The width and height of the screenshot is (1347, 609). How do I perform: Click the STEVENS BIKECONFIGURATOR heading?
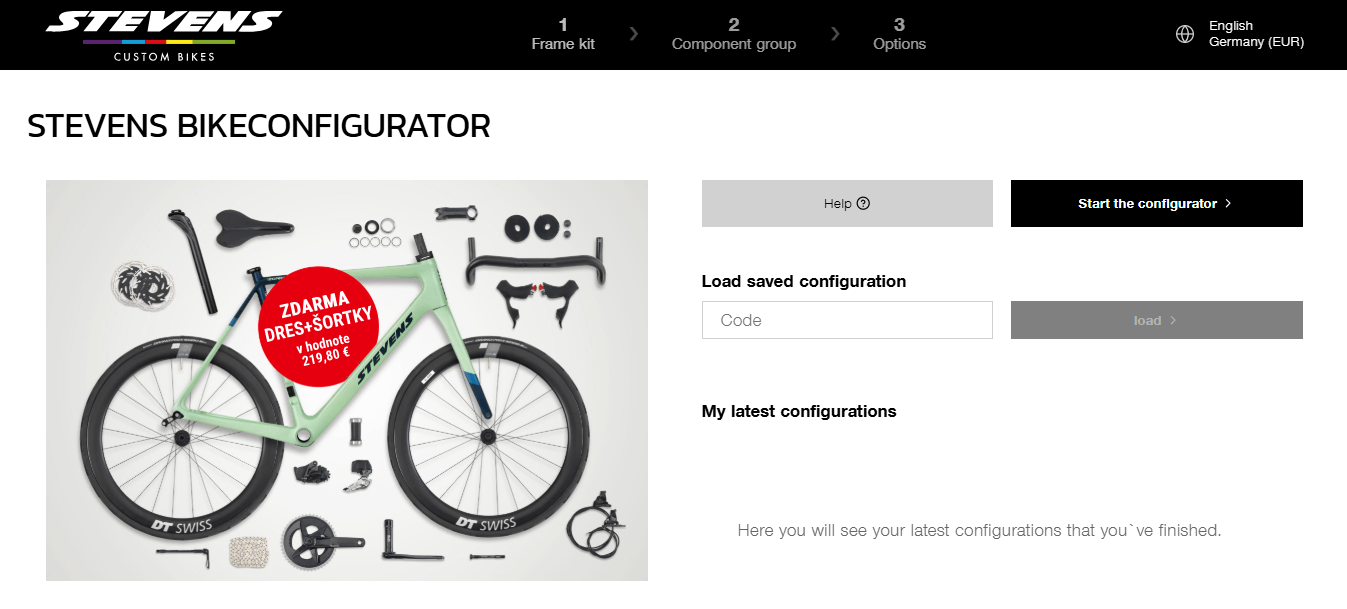259,126
